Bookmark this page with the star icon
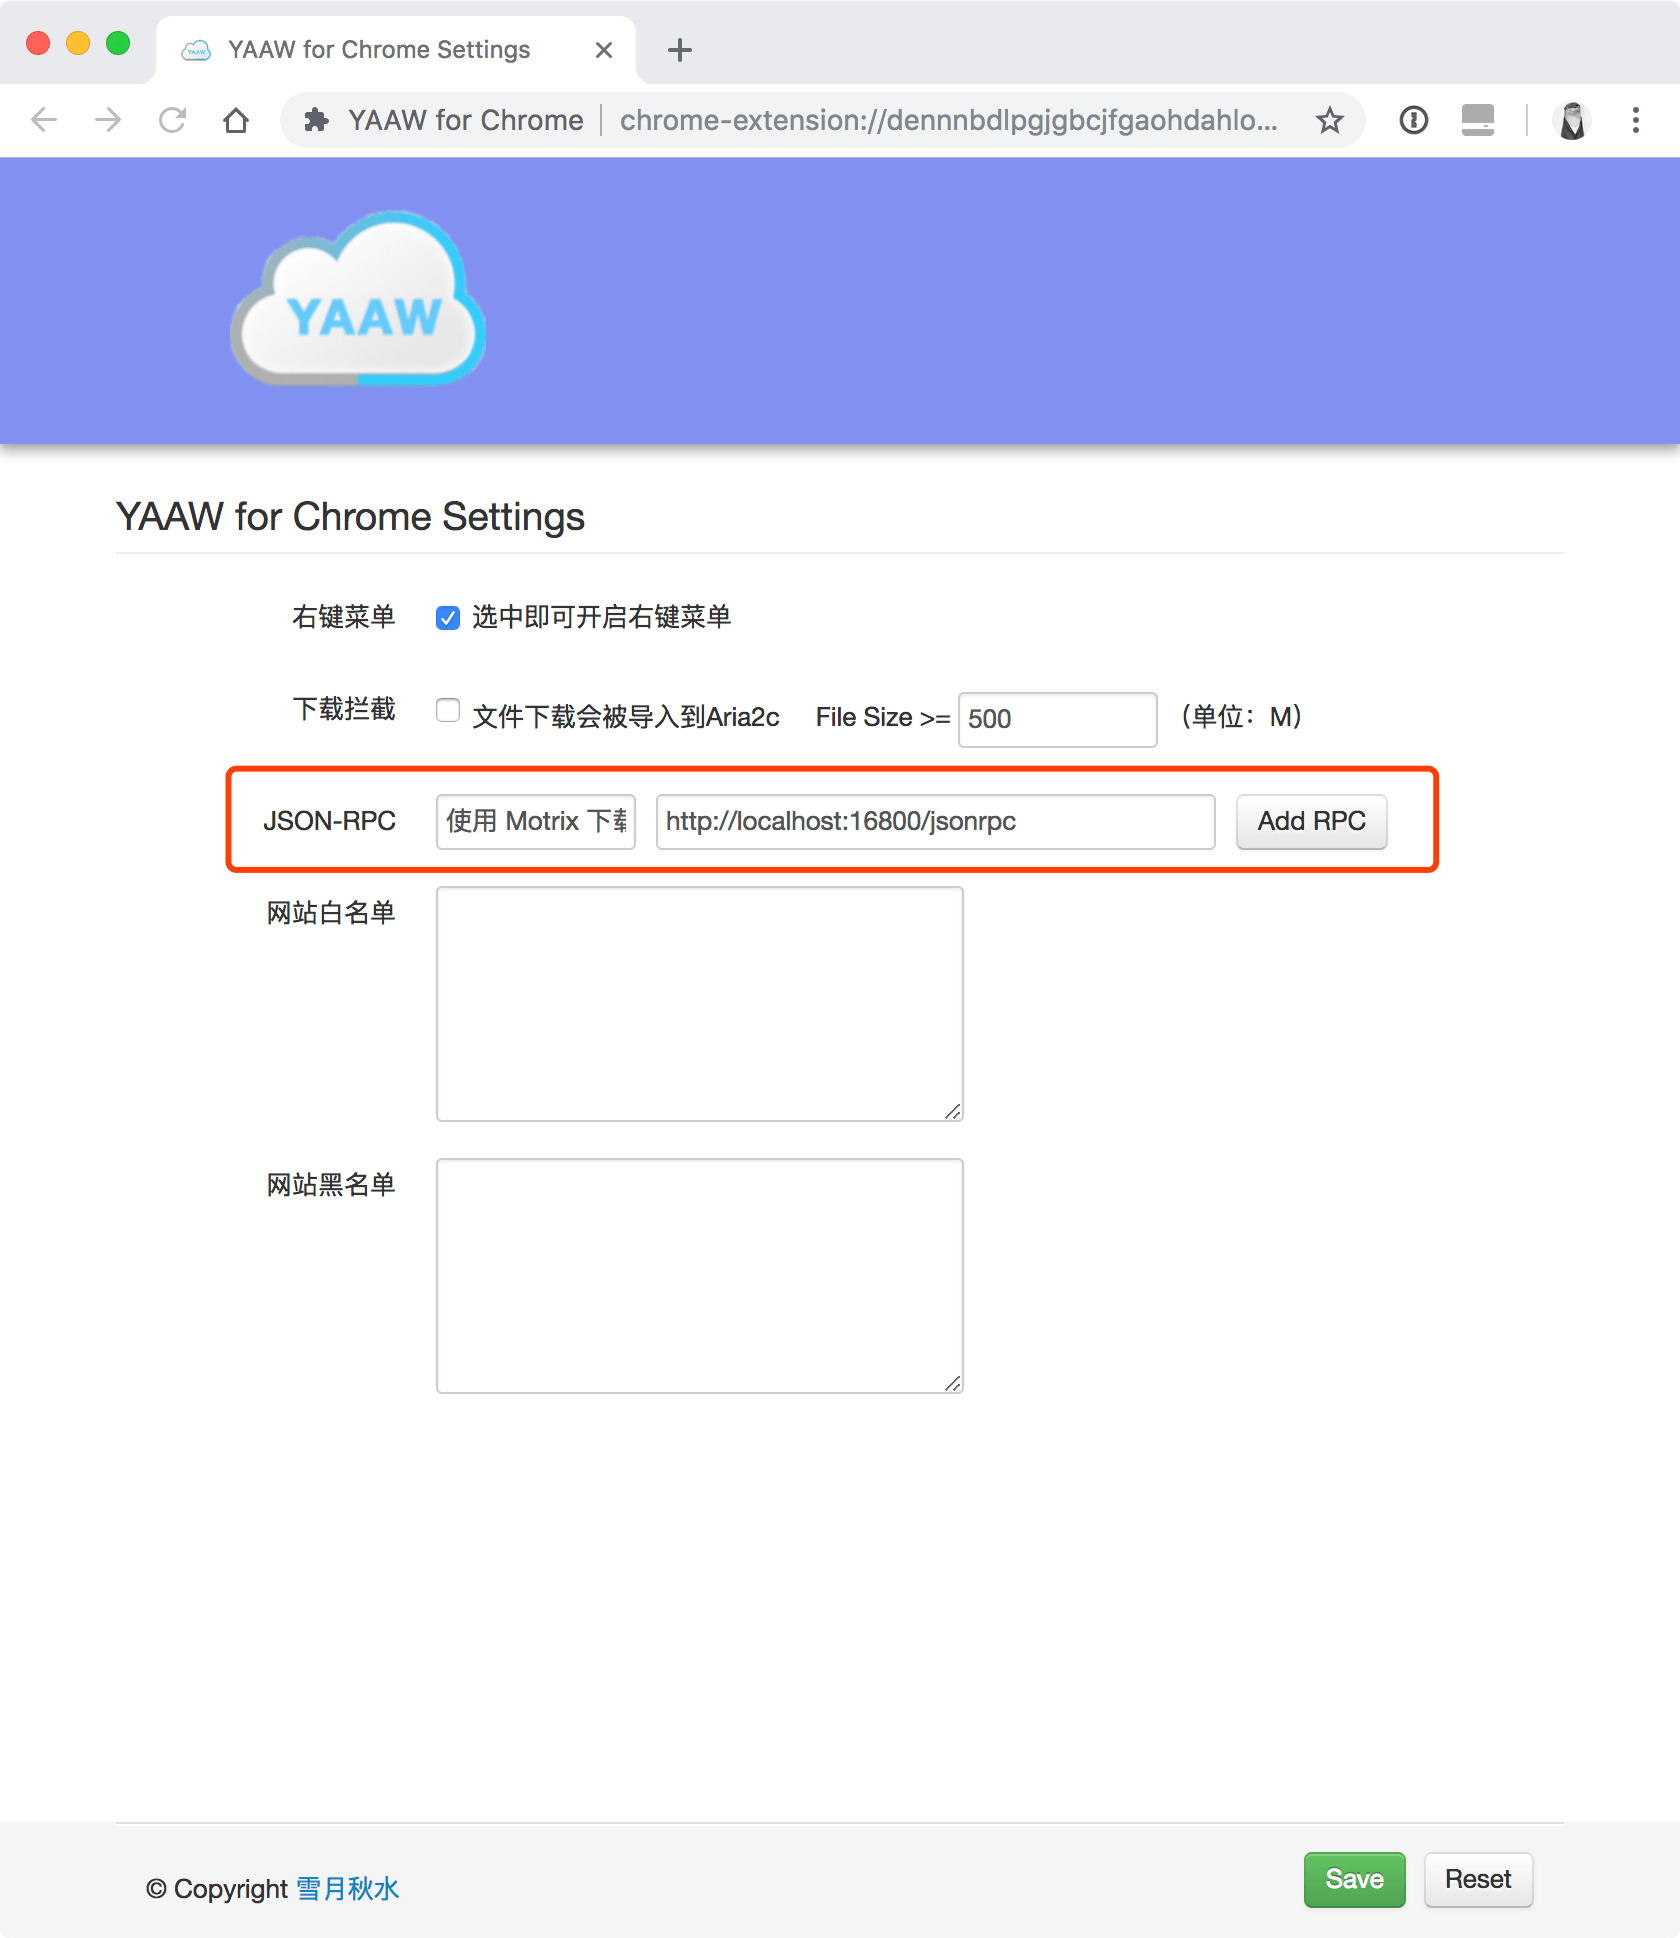 point(1329,120)
